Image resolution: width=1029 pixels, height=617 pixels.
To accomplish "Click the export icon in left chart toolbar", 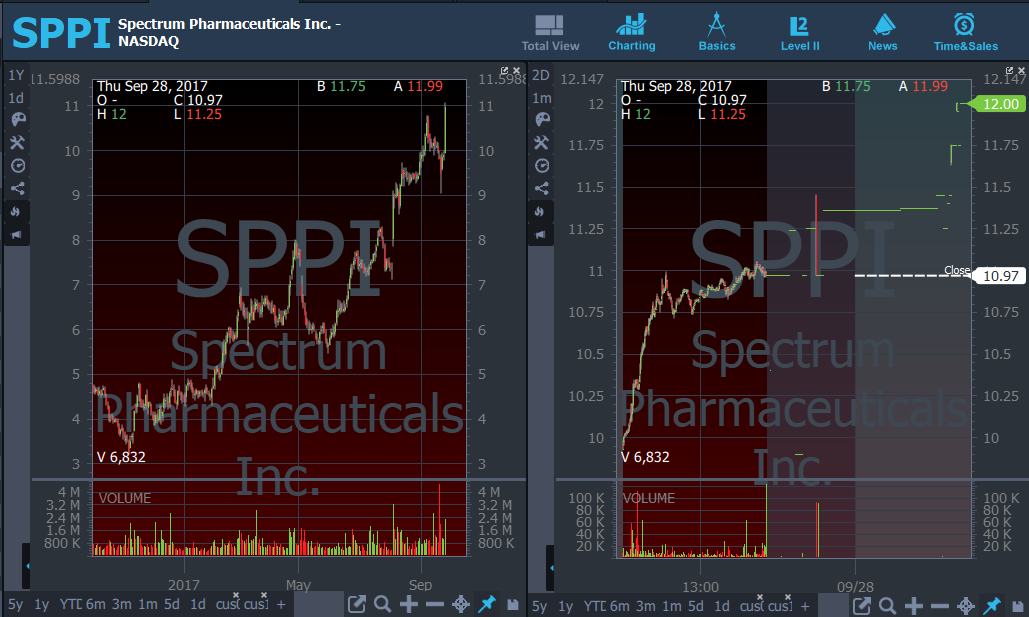I will [356, 605].
